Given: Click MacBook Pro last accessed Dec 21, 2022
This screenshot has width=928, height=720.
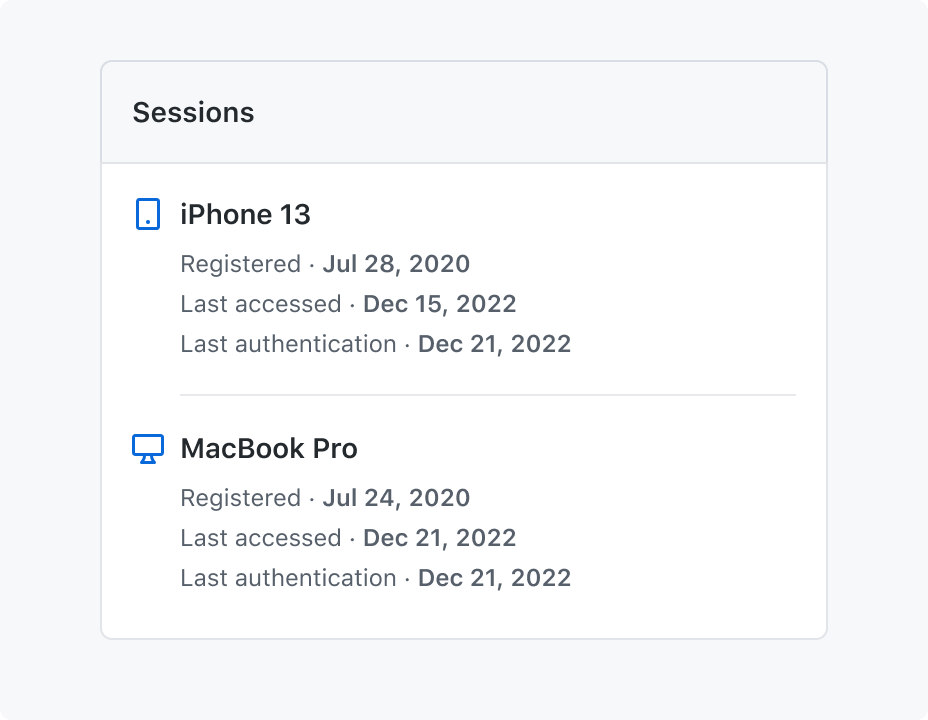Looking at the screenshot, I should [439, 538].
